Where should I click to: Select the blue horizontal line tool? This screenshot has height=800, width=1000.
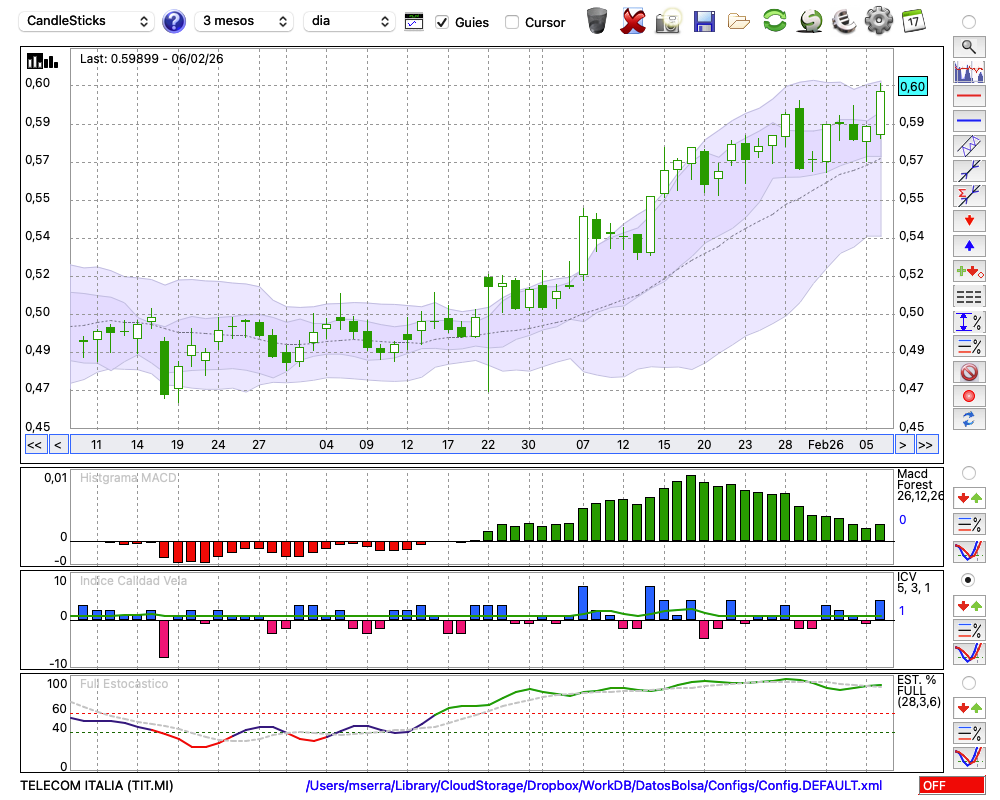969,121
